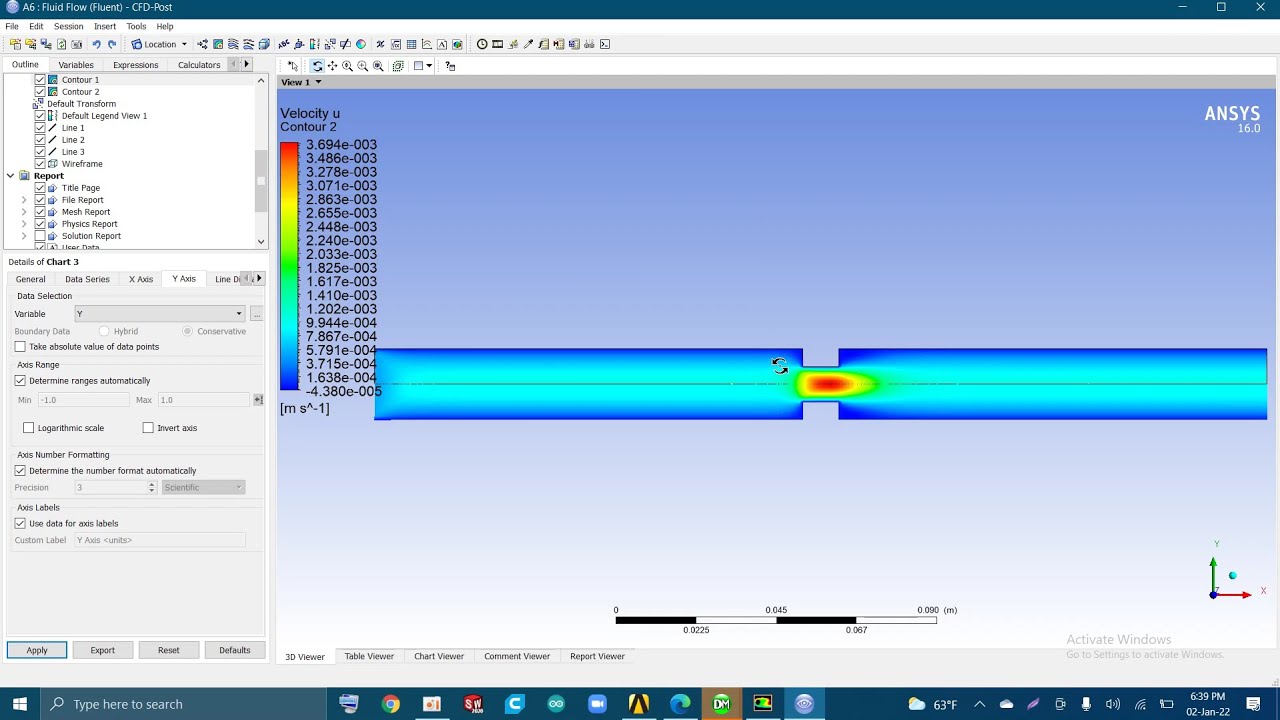Click the Apply button

coord(37,650)
